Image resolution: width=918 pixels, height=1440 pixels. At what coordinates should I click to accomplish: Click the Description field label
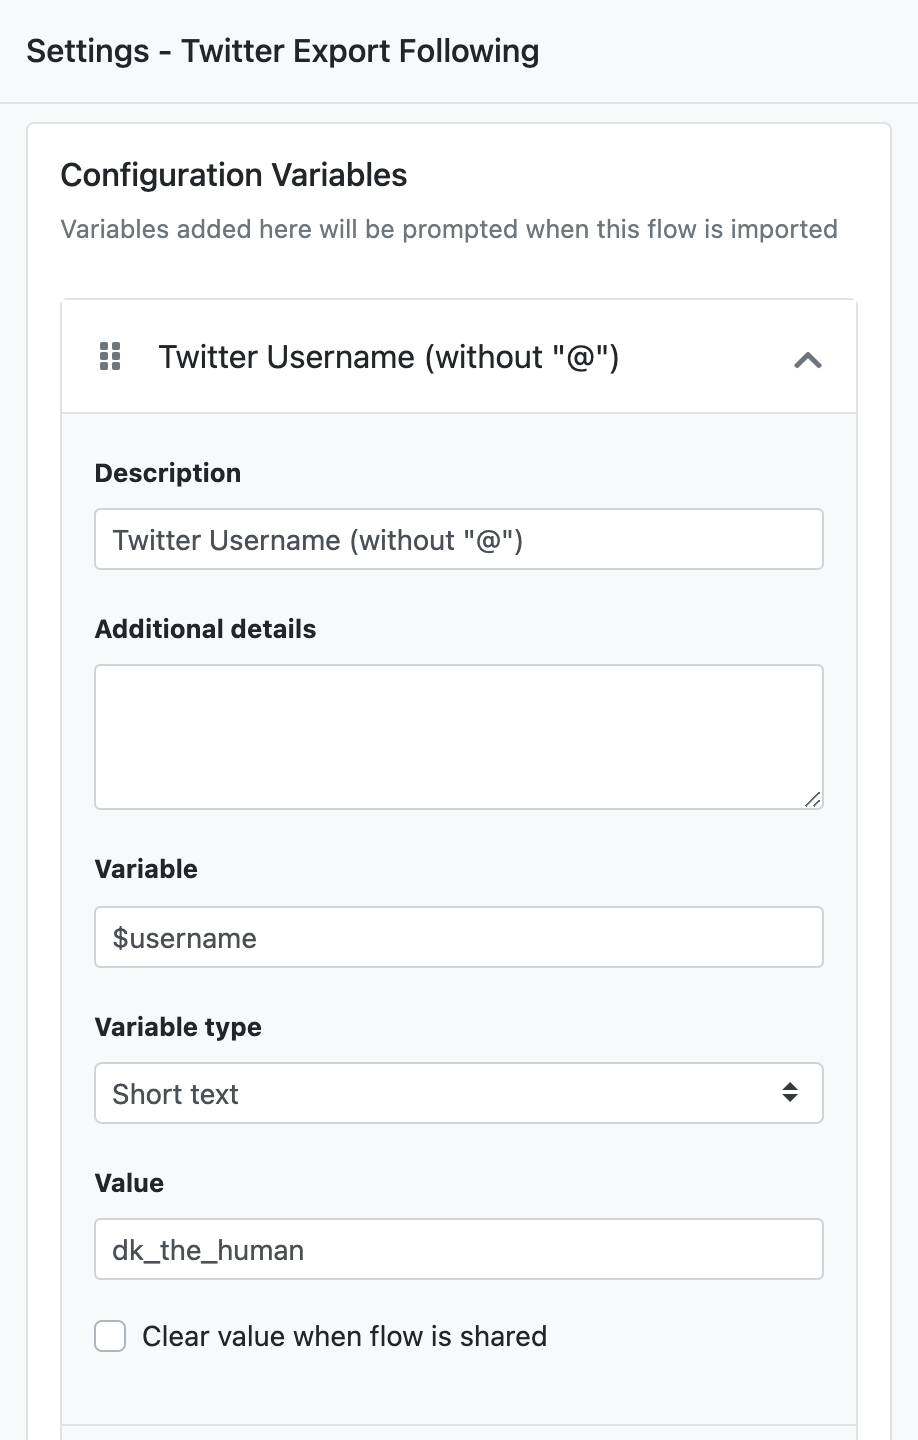(168, 473)
